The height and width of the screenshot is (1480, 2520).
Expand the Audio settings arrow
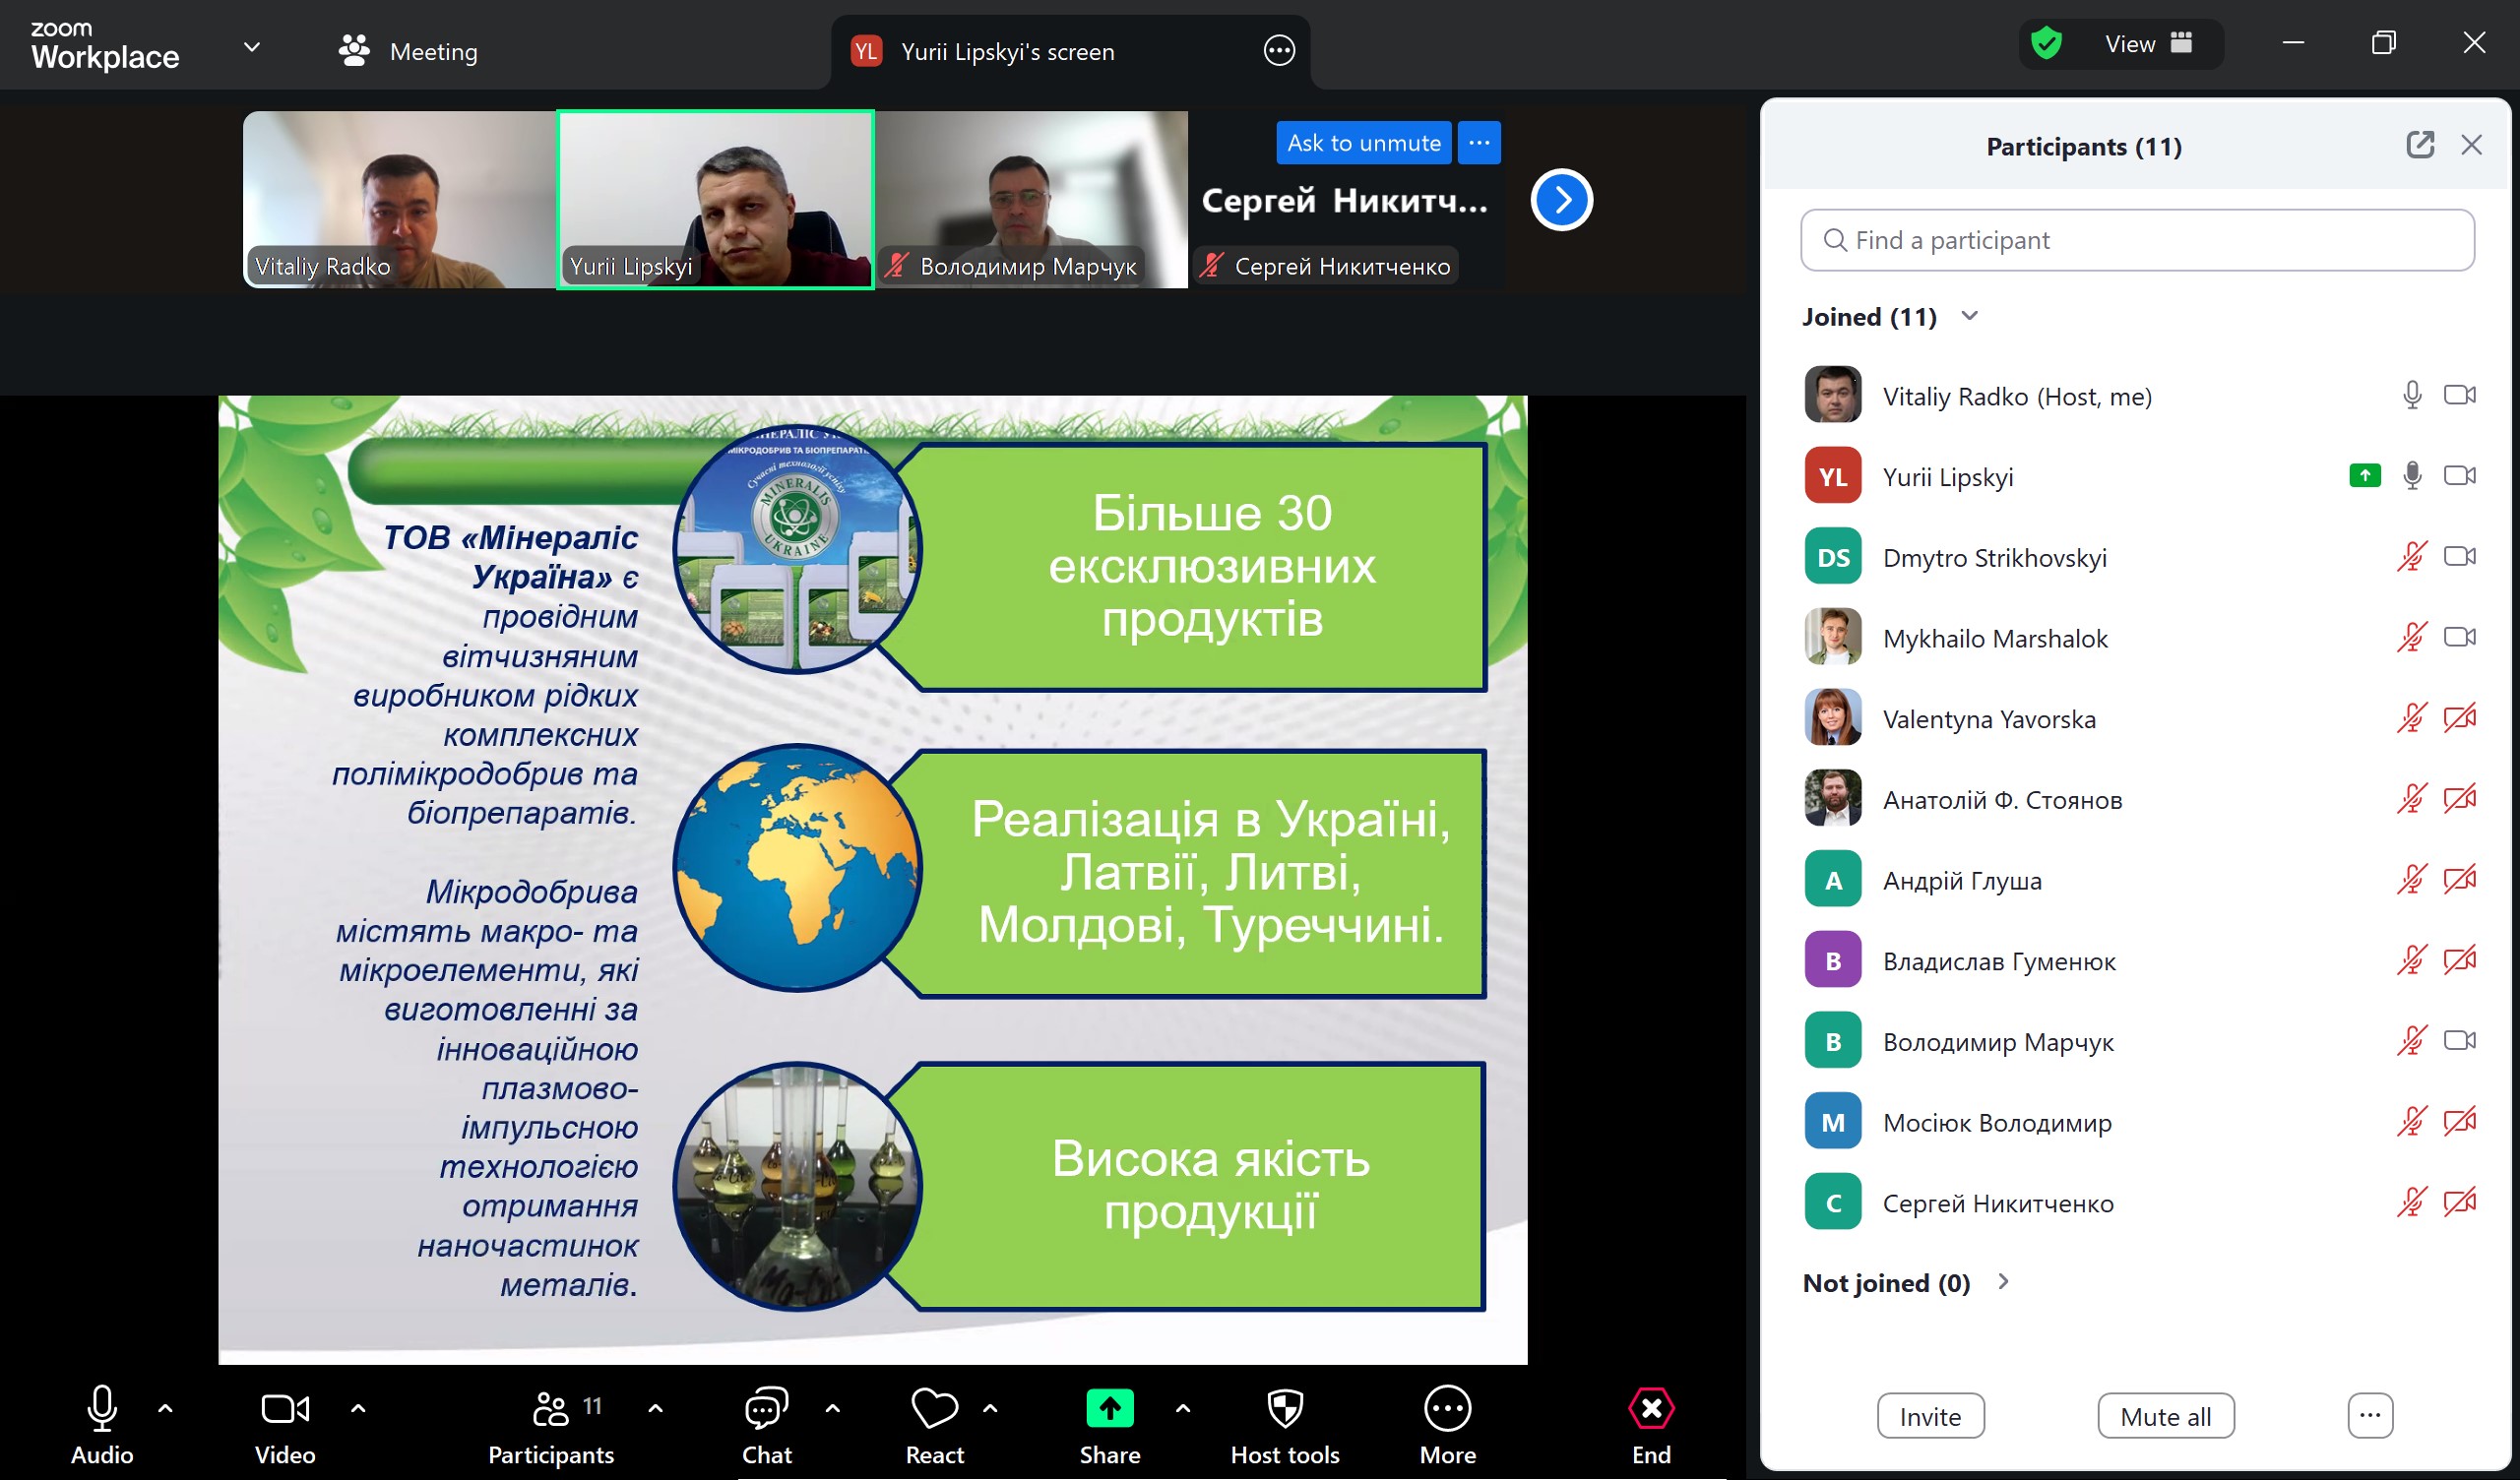click(166, 1408)
